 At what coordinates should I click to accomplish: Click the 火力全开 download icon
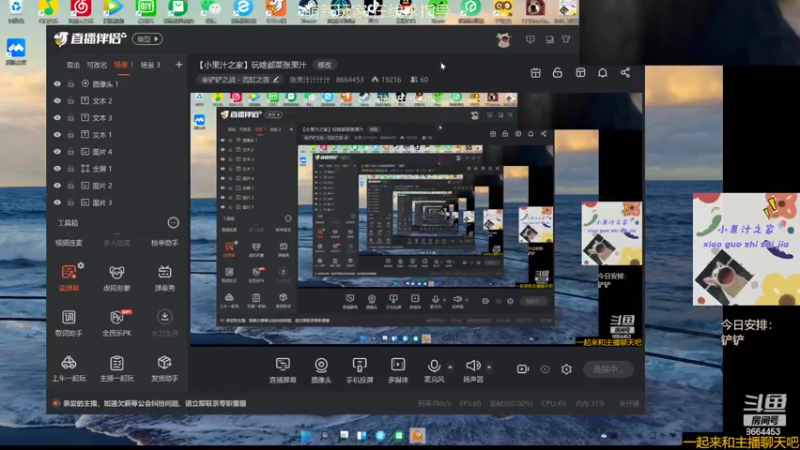(x=164, y=317)
